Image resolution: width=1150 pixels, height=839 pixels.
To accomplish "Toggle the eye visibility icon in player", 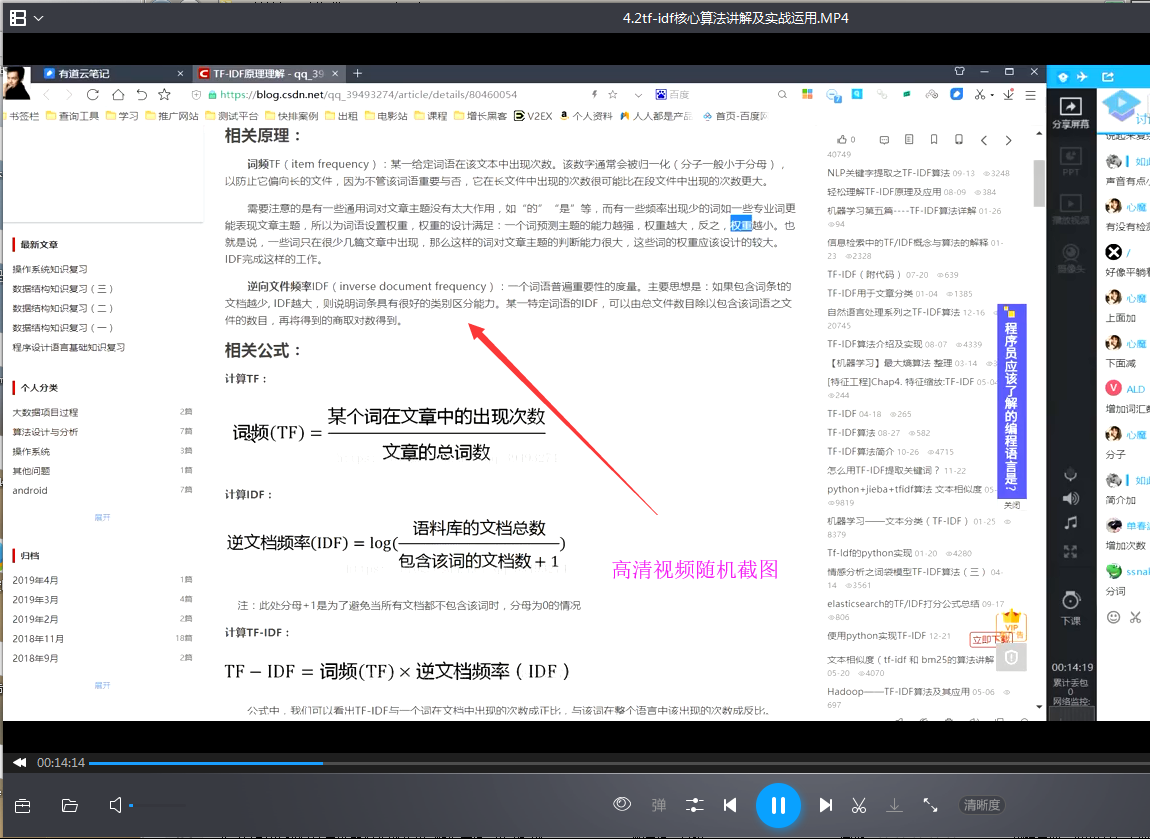I will coord(622,805).
